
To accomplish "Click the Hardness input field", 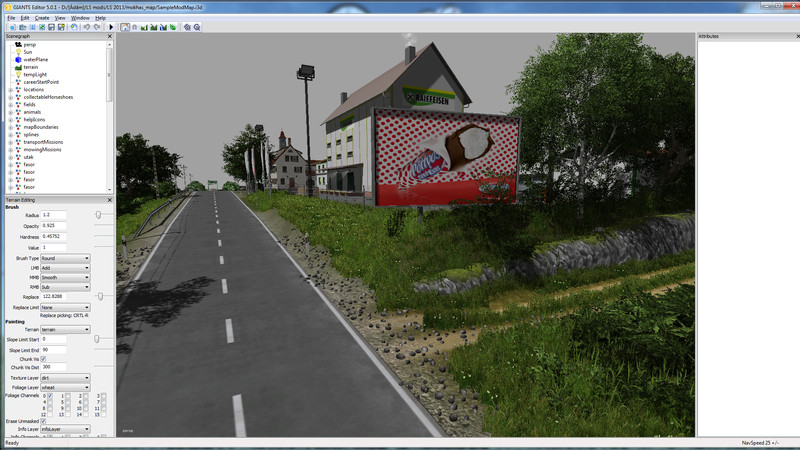I will tap(54, 236).
